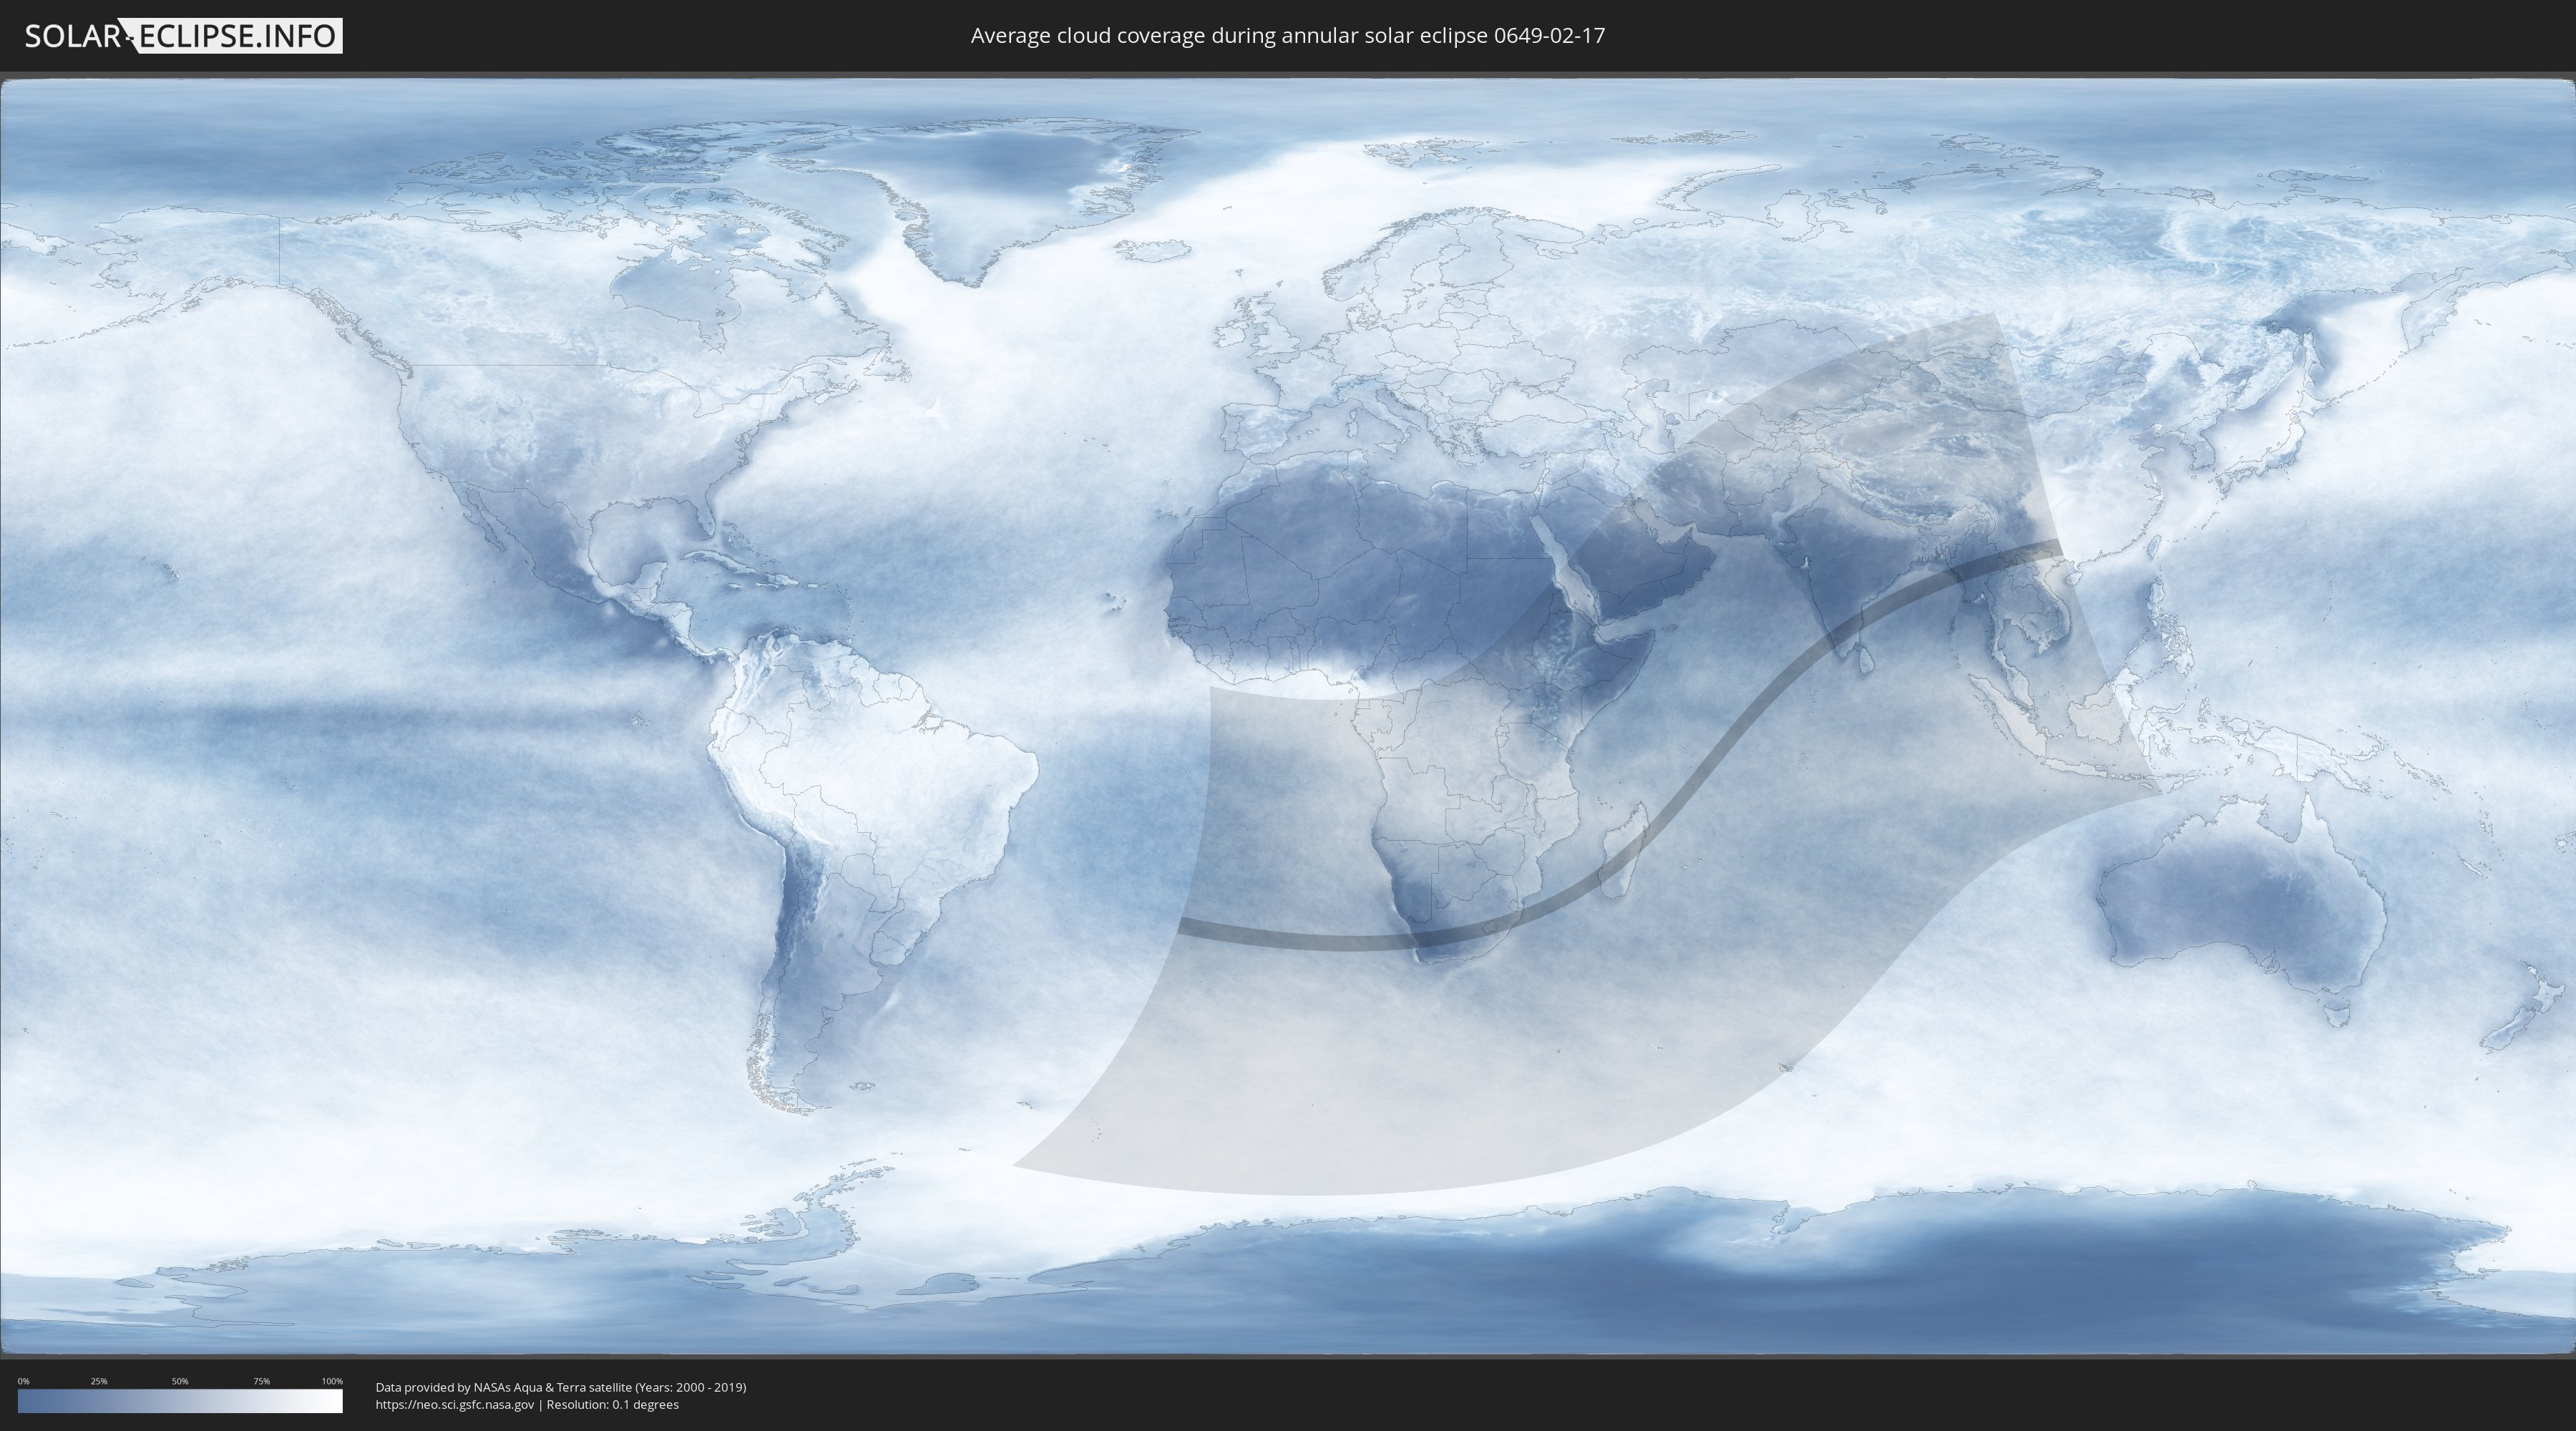Click the 75% legend label
The height and width of the screenshot is (1431, 2576).
261,1381
